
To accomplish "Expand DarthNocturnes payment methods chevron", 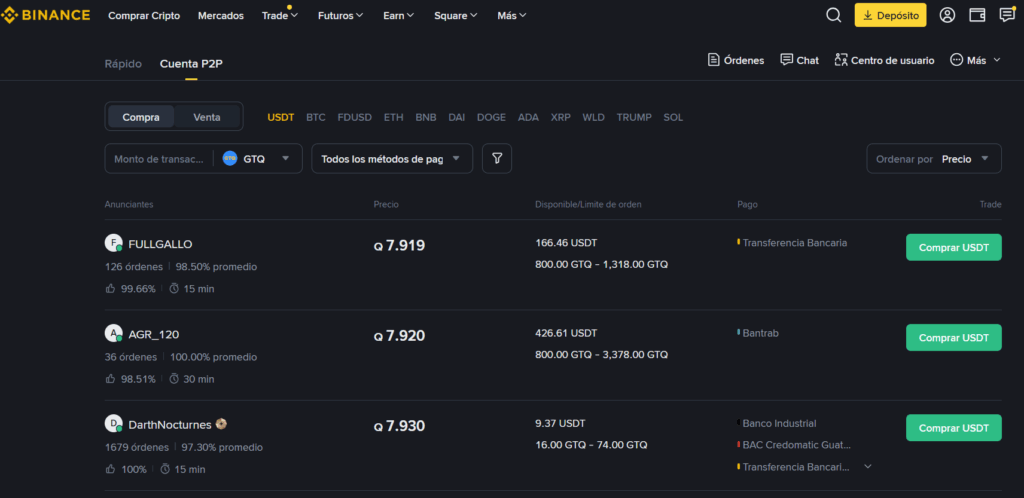I will coord(867,466).
